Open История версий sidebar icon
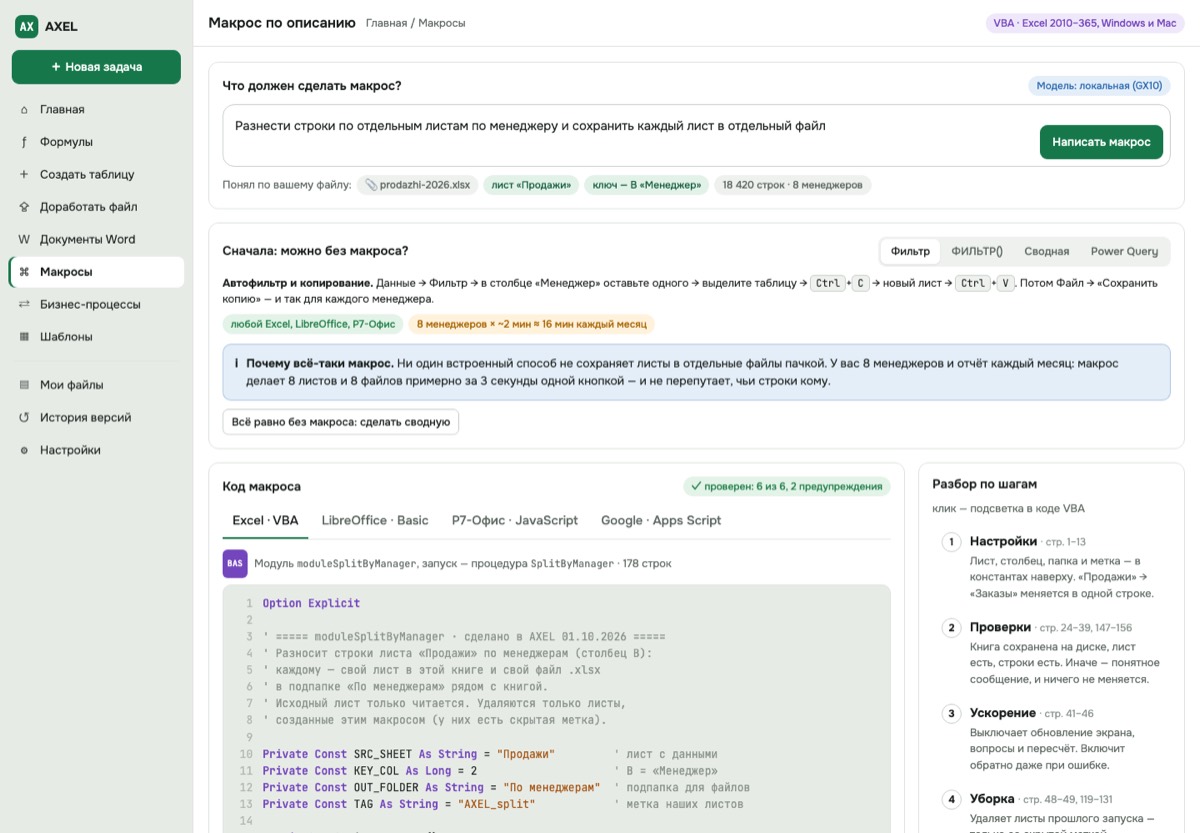 (24, 417)
